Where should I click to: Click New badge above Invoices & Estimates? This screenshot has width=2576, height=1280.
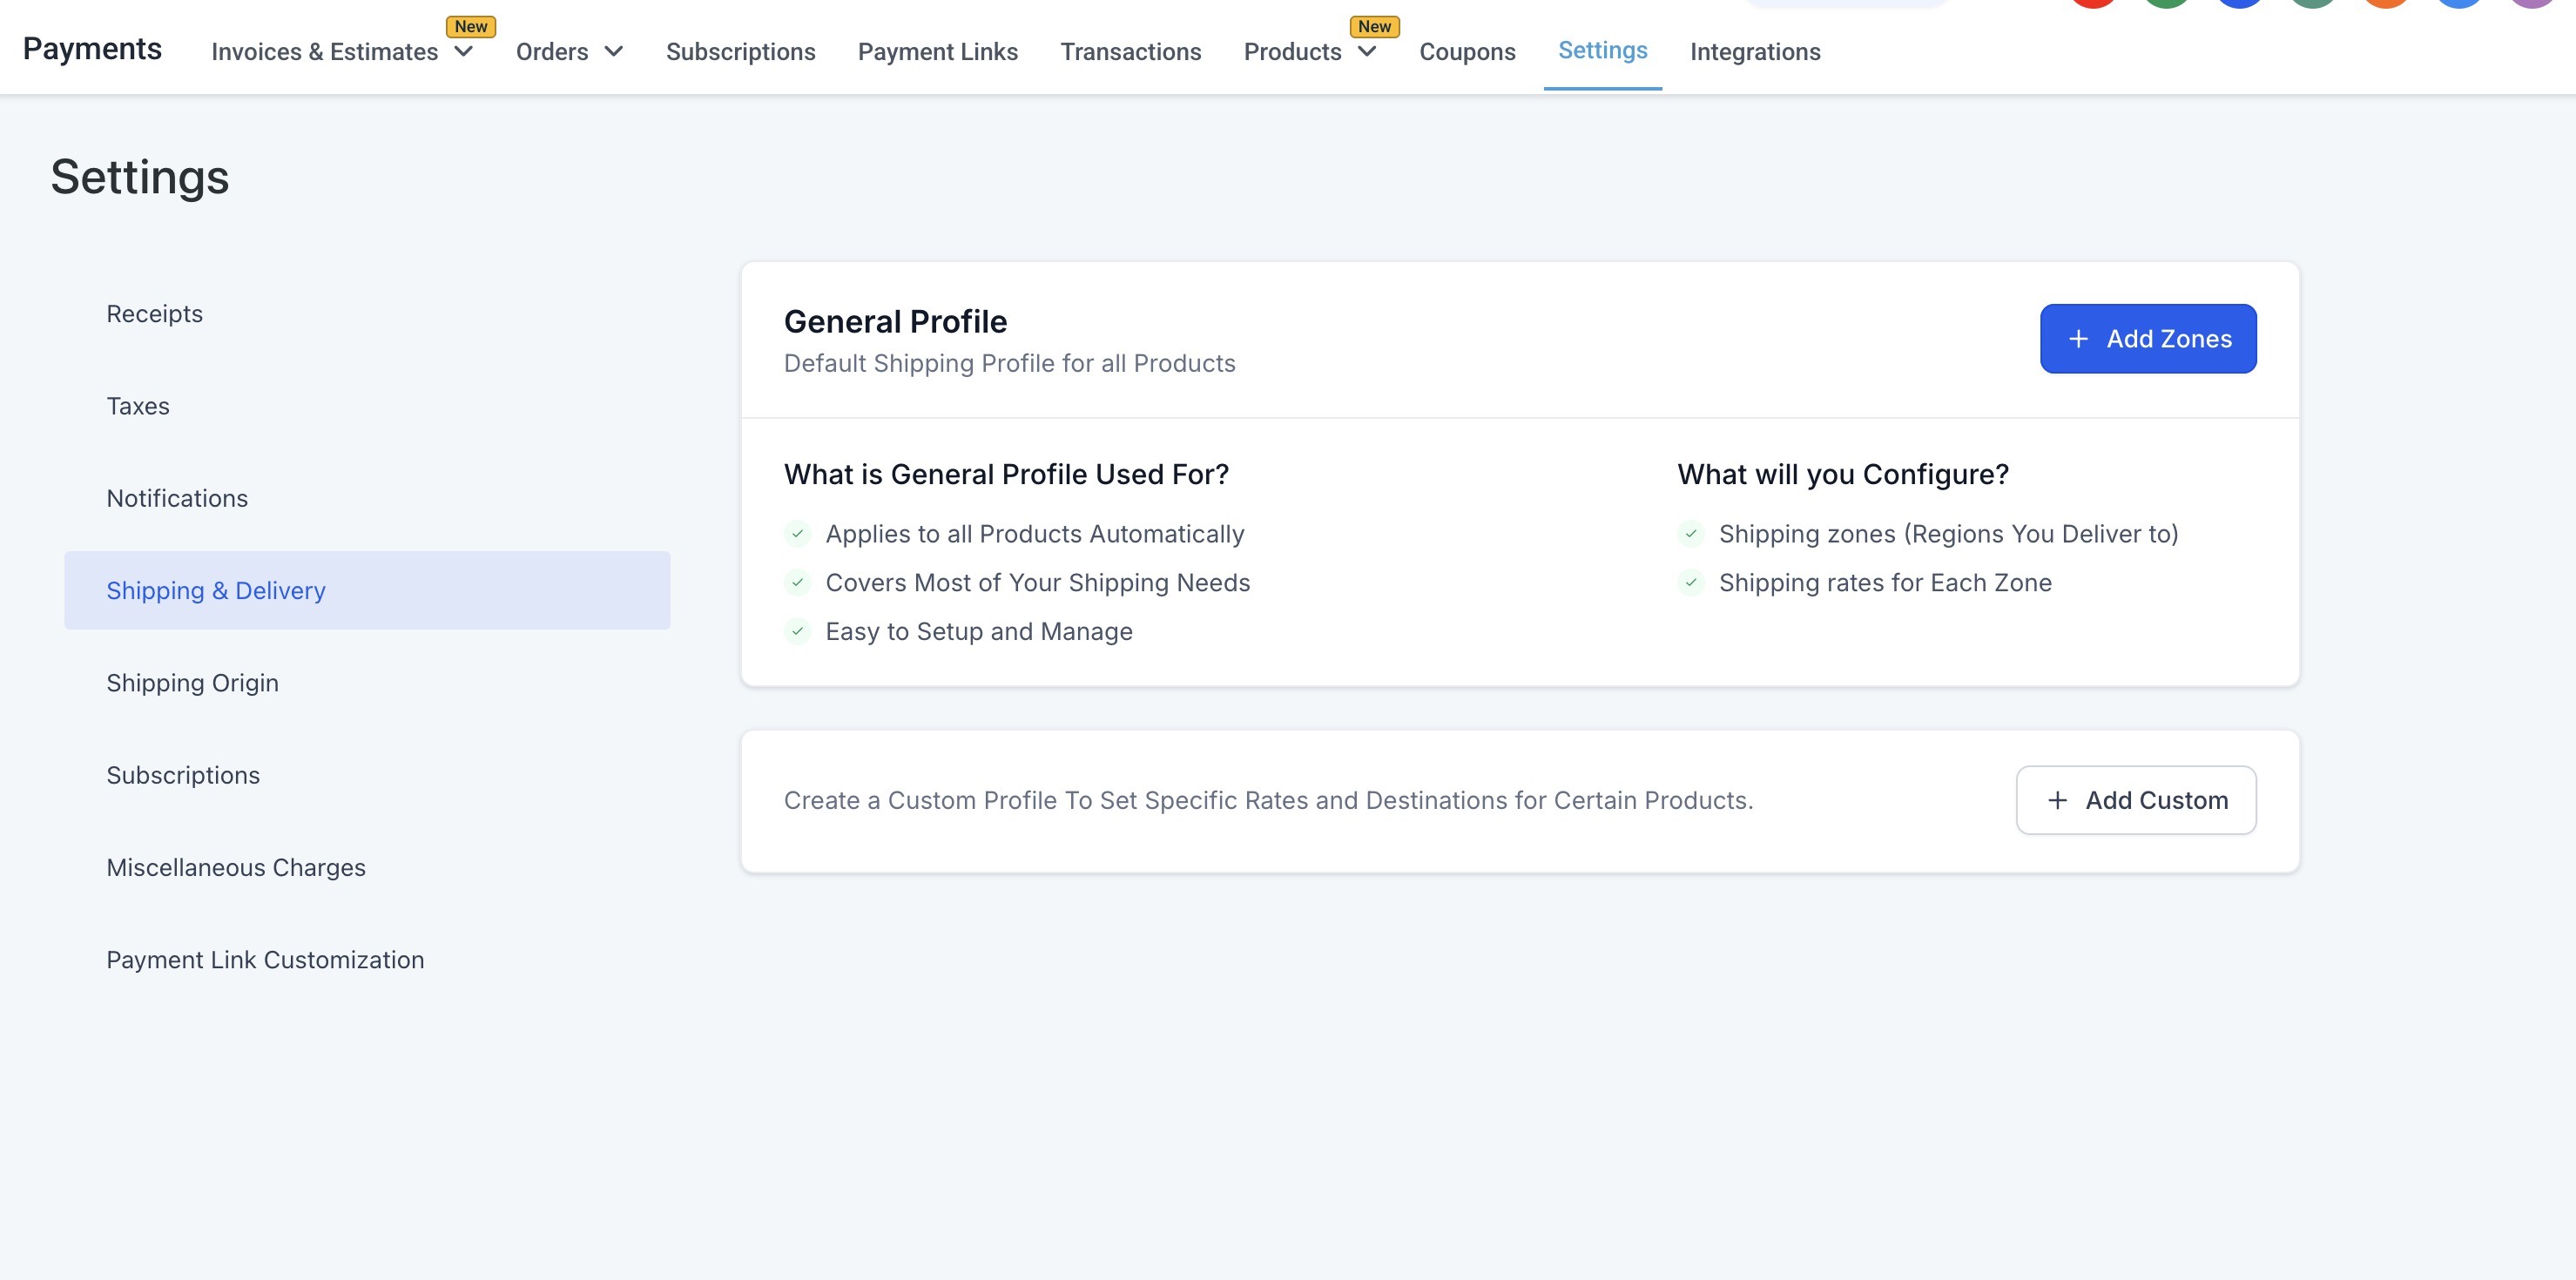pos(471,27)
